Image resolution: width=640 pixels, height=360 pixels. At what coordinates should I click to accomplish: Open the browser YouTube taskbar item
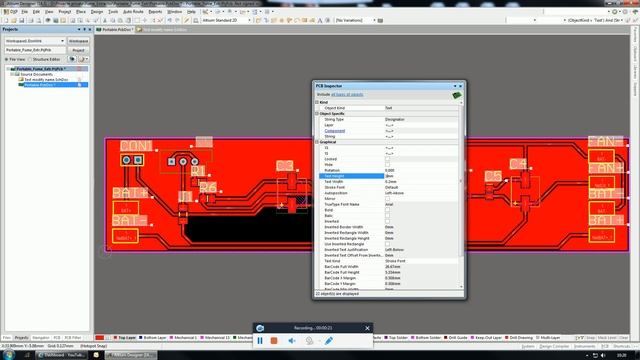[61, 355]
